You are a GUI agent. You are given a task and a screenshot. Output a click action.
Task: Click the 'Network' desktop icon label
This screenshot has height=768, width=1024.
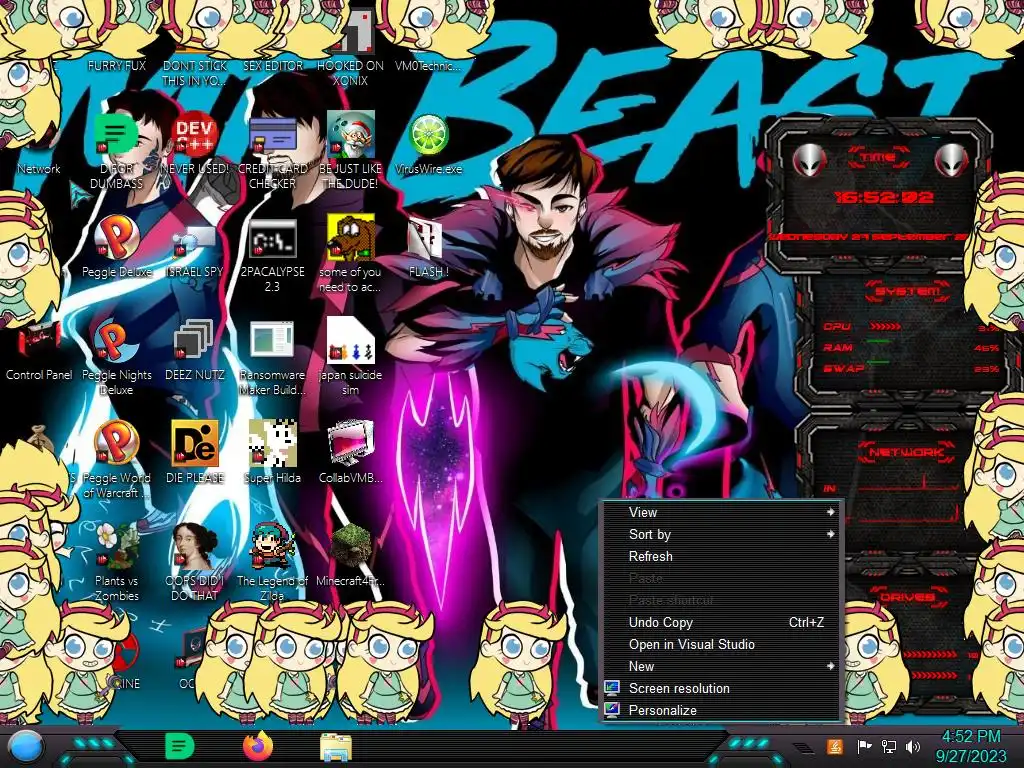[x=39, y=169]
